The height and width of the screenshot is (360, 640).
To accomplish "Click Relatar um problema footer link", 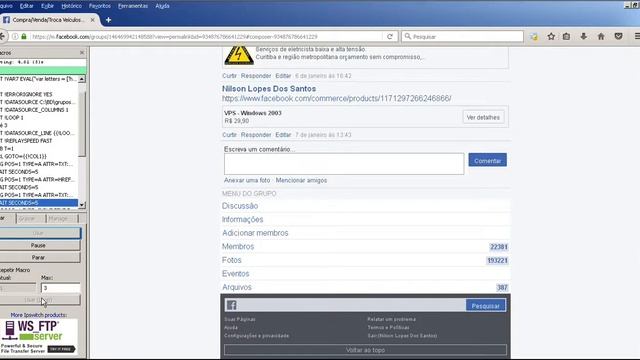I will pyautogui.click(x=391, y=319).
